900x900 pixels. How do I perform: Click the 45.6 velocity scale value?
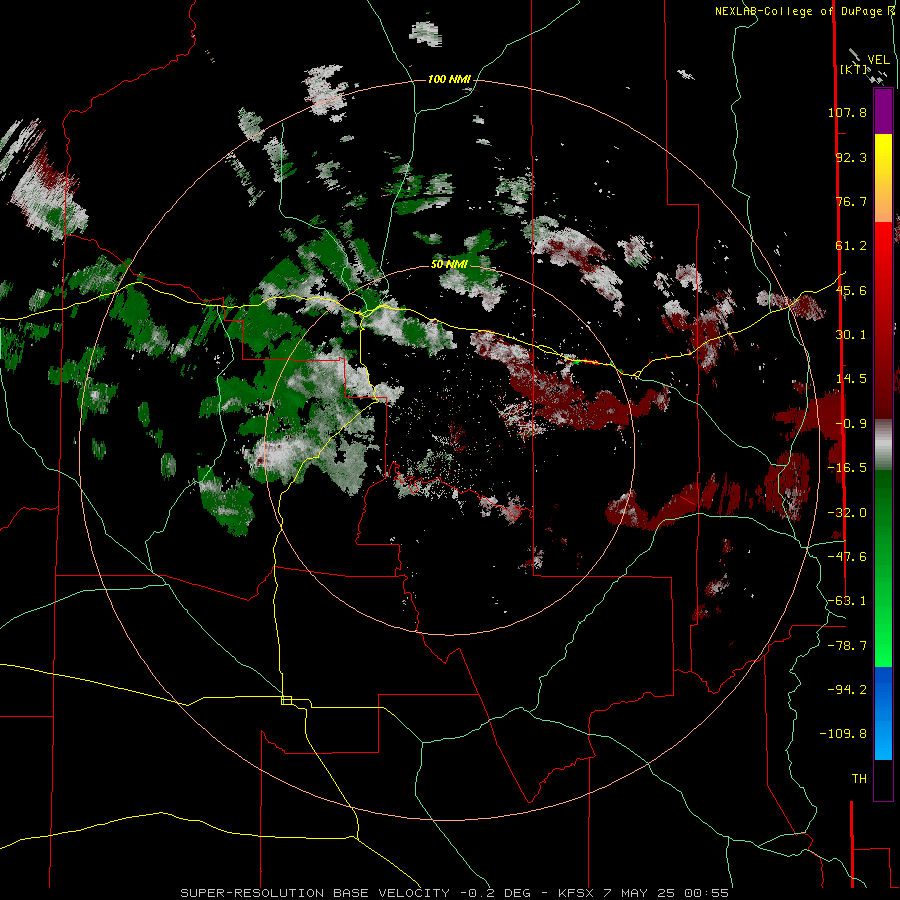click(x=851, y=290)
